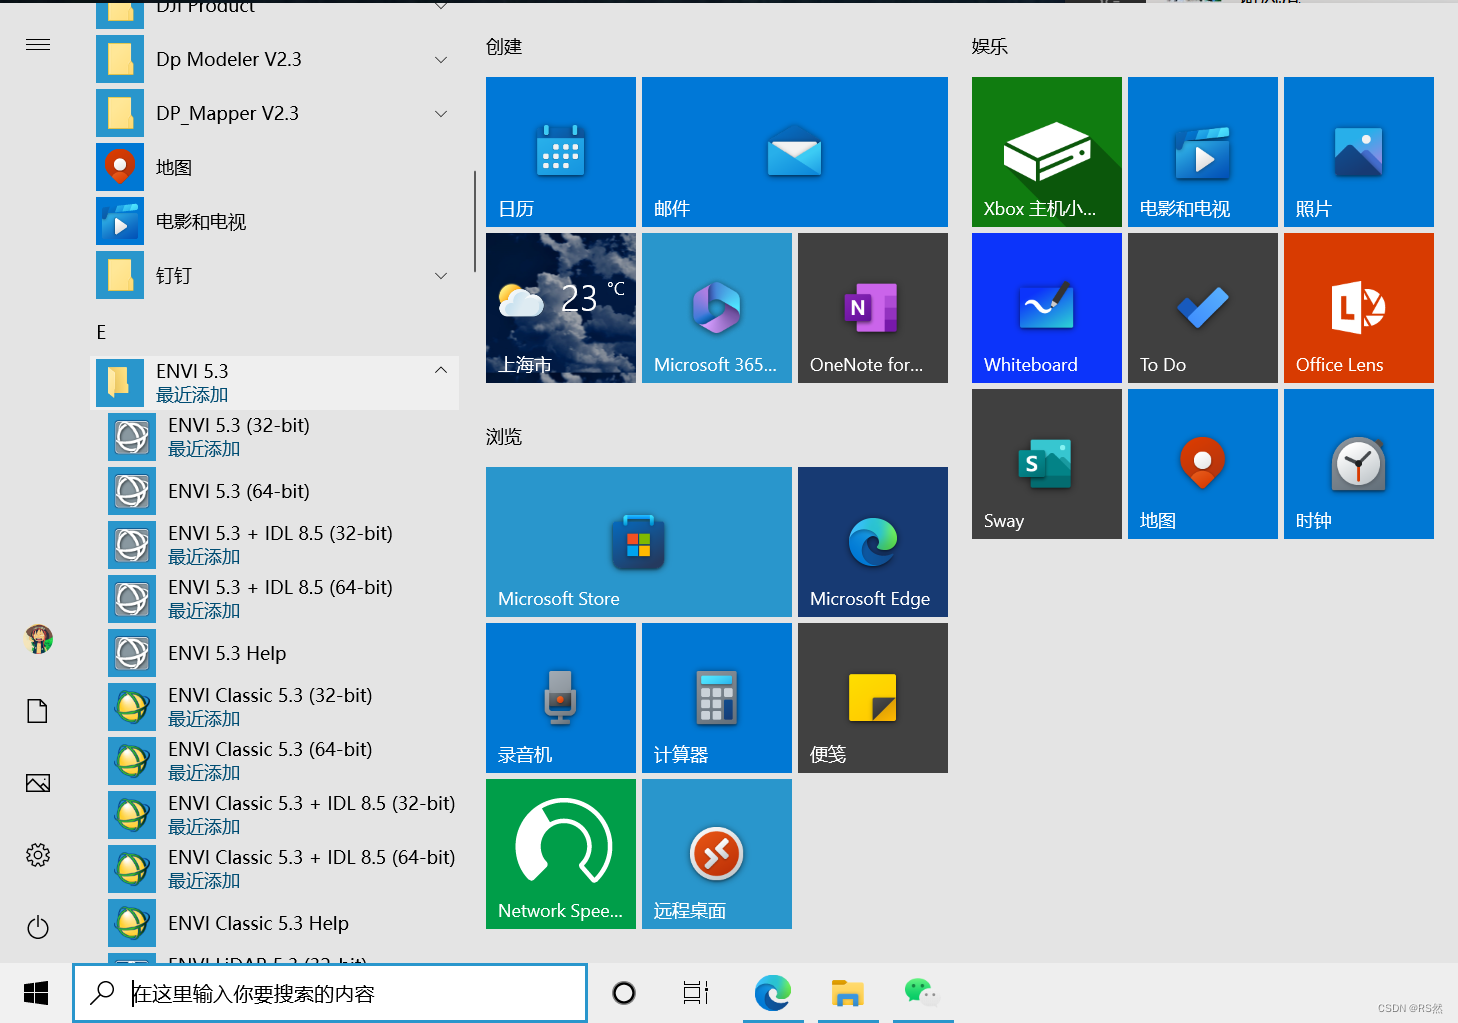Open the Movies & TV (电影和电视) tile
1458x1023 pixels.
1203,152
